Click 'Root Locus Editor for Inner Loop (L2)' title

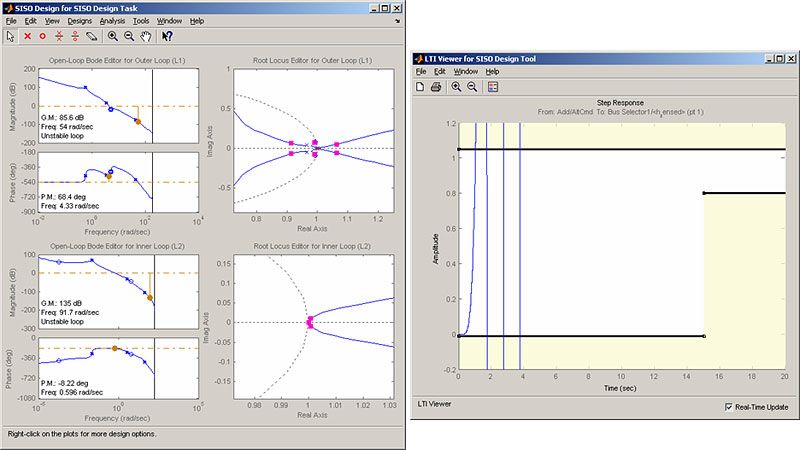point(312,246)
